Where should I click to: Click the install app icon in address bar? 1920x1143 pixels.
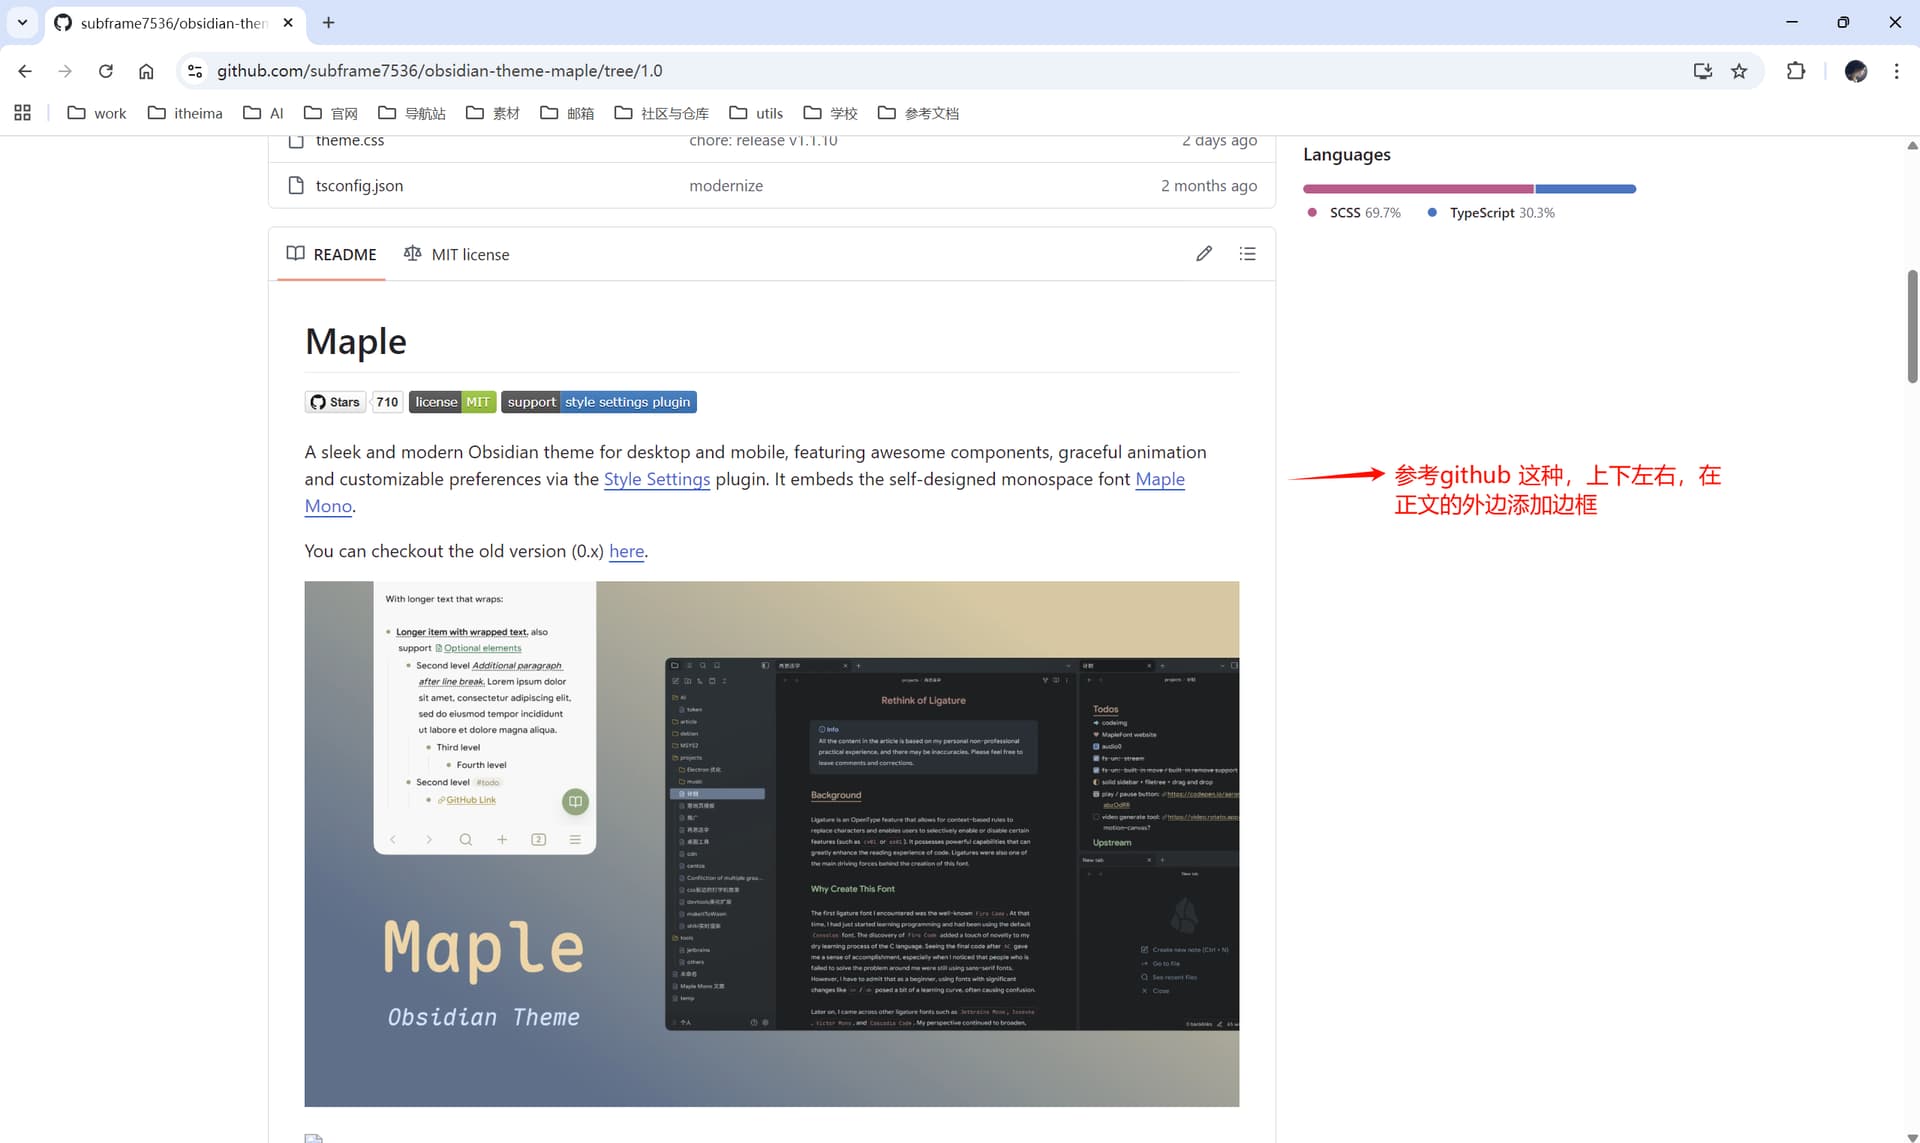tap(1702, 71)
